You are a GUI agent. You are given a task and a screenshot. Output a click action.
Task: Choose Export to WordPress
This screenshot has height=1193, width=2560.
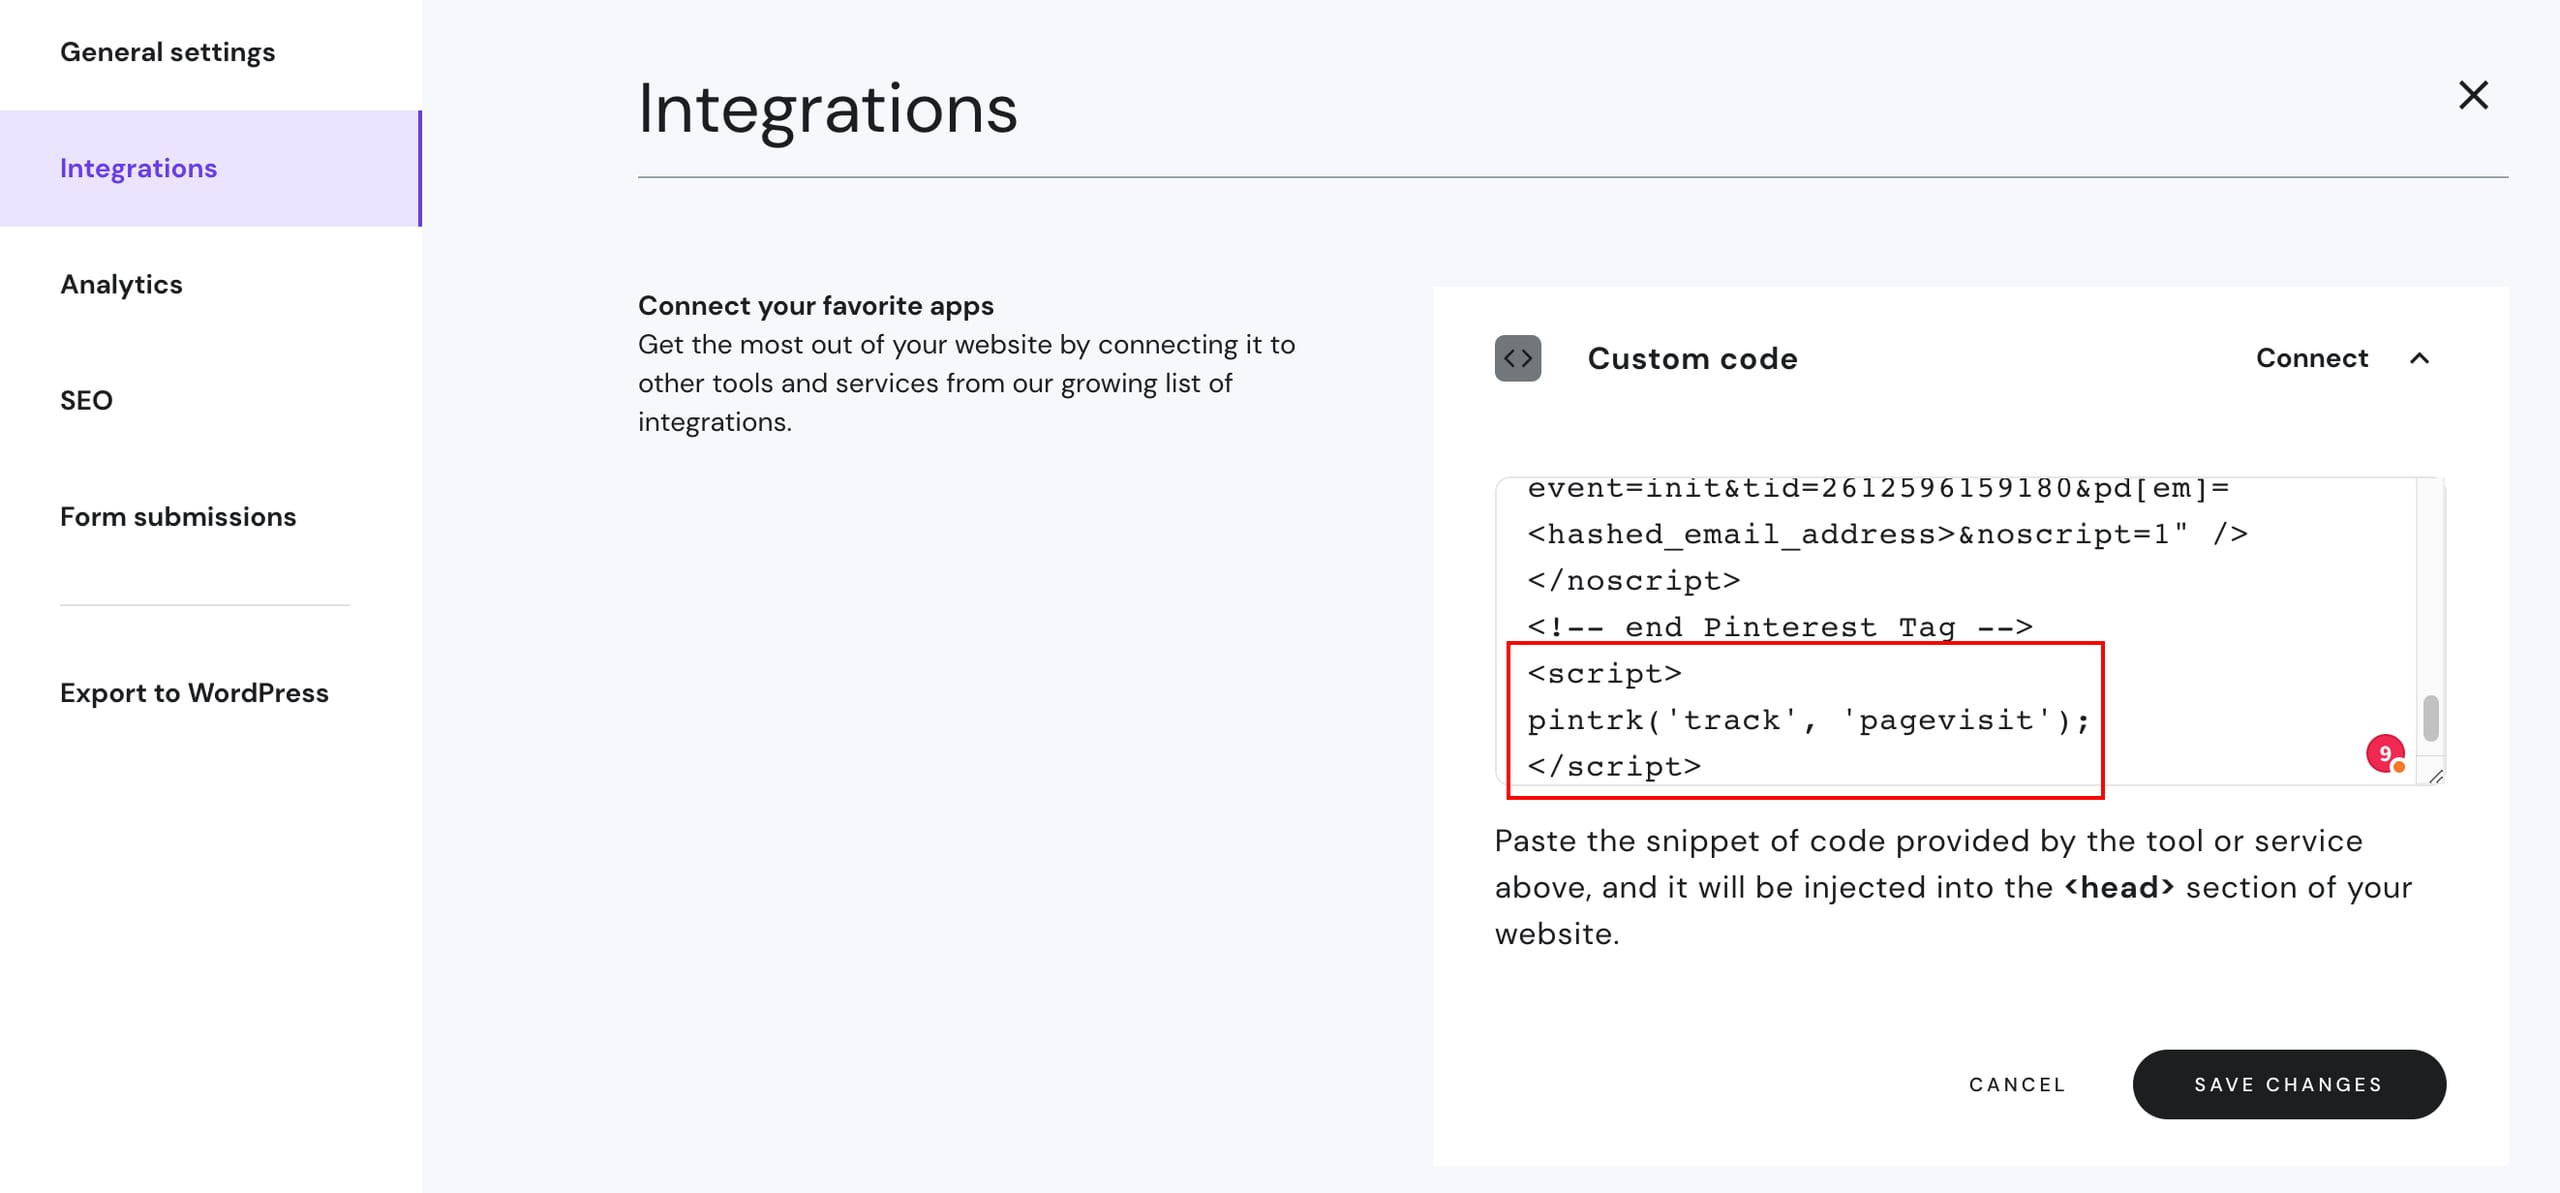pos(194,692)
